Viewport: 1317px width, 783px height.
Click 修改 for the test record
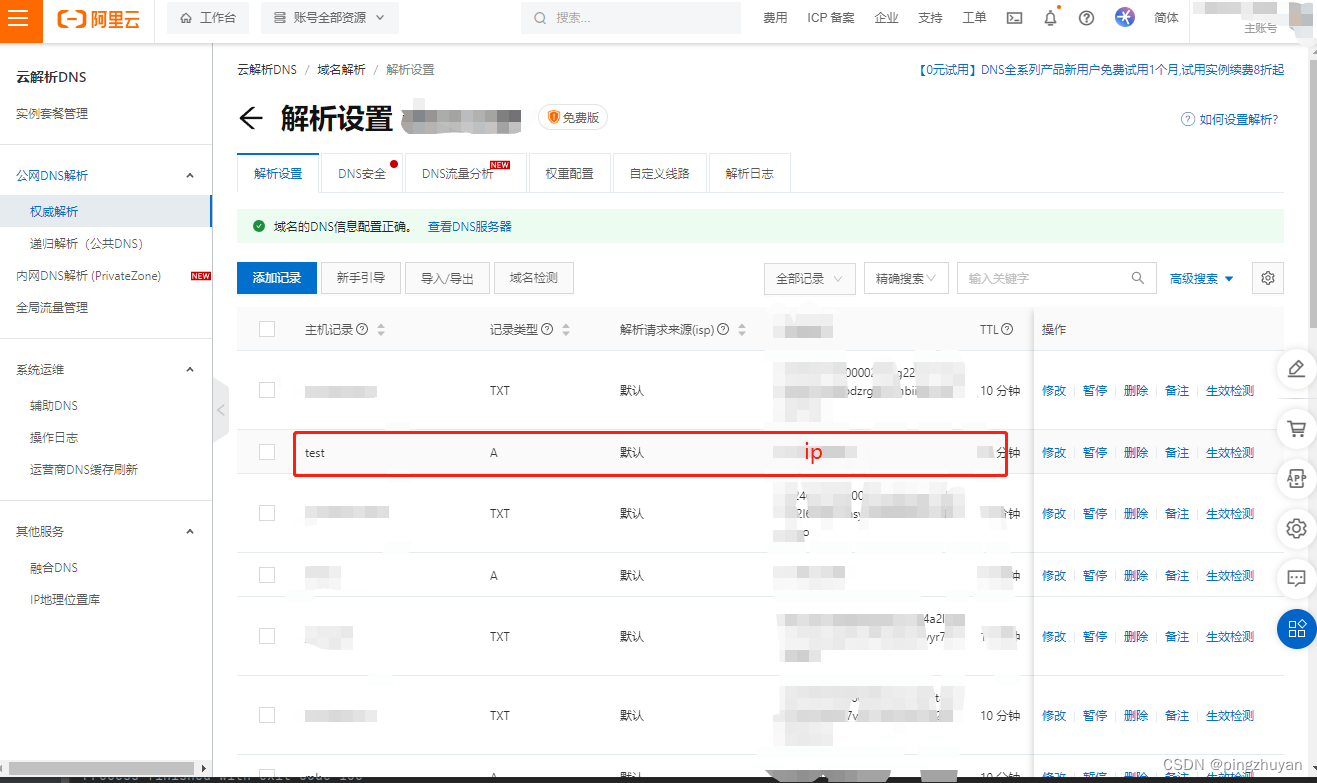pyautogui.click(x=1054, y=452)
